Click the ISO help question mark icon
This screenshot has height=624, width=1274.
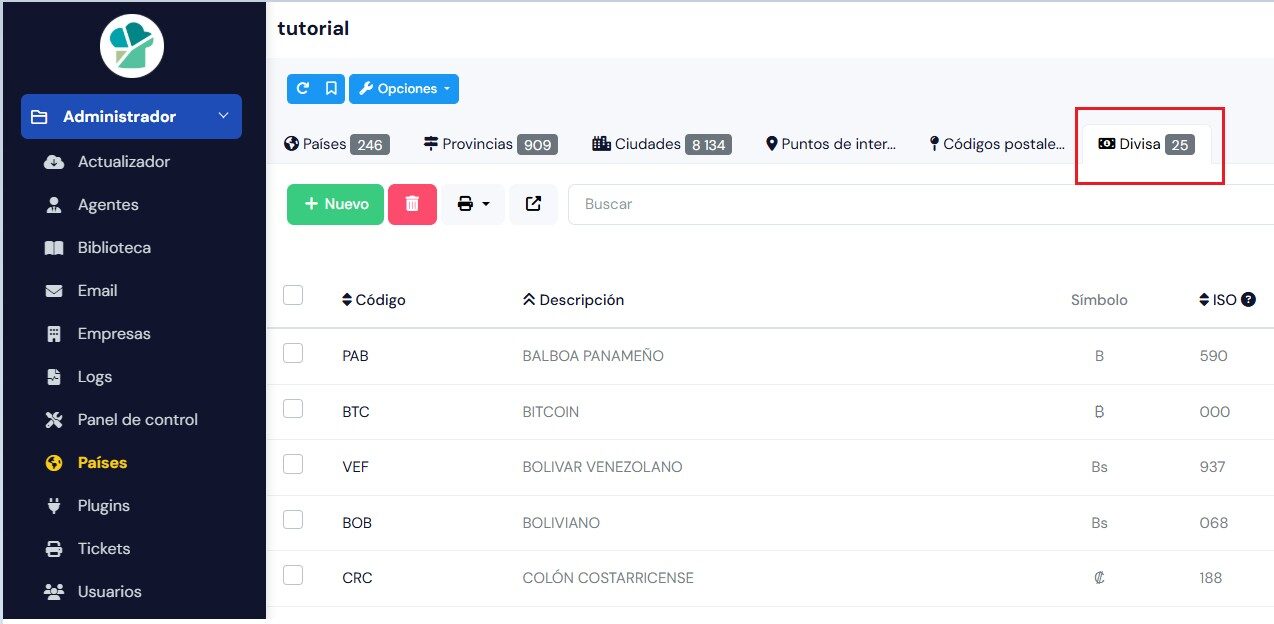click(x=1248, y=300)
